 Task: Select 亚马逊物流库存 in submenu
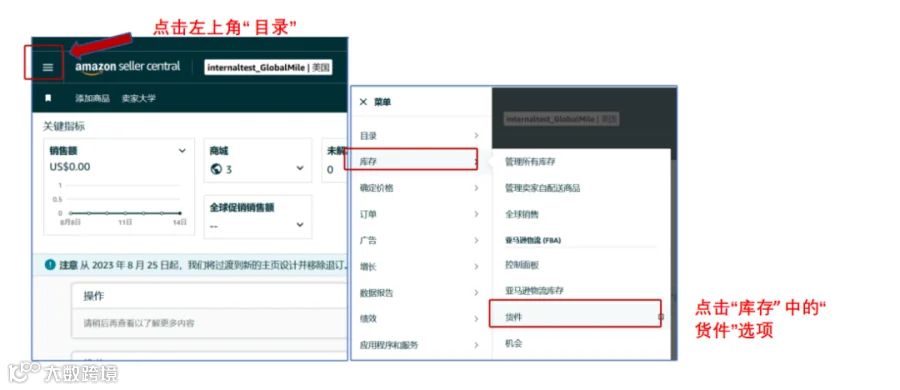pyautogui.click(x=534, y=291)
